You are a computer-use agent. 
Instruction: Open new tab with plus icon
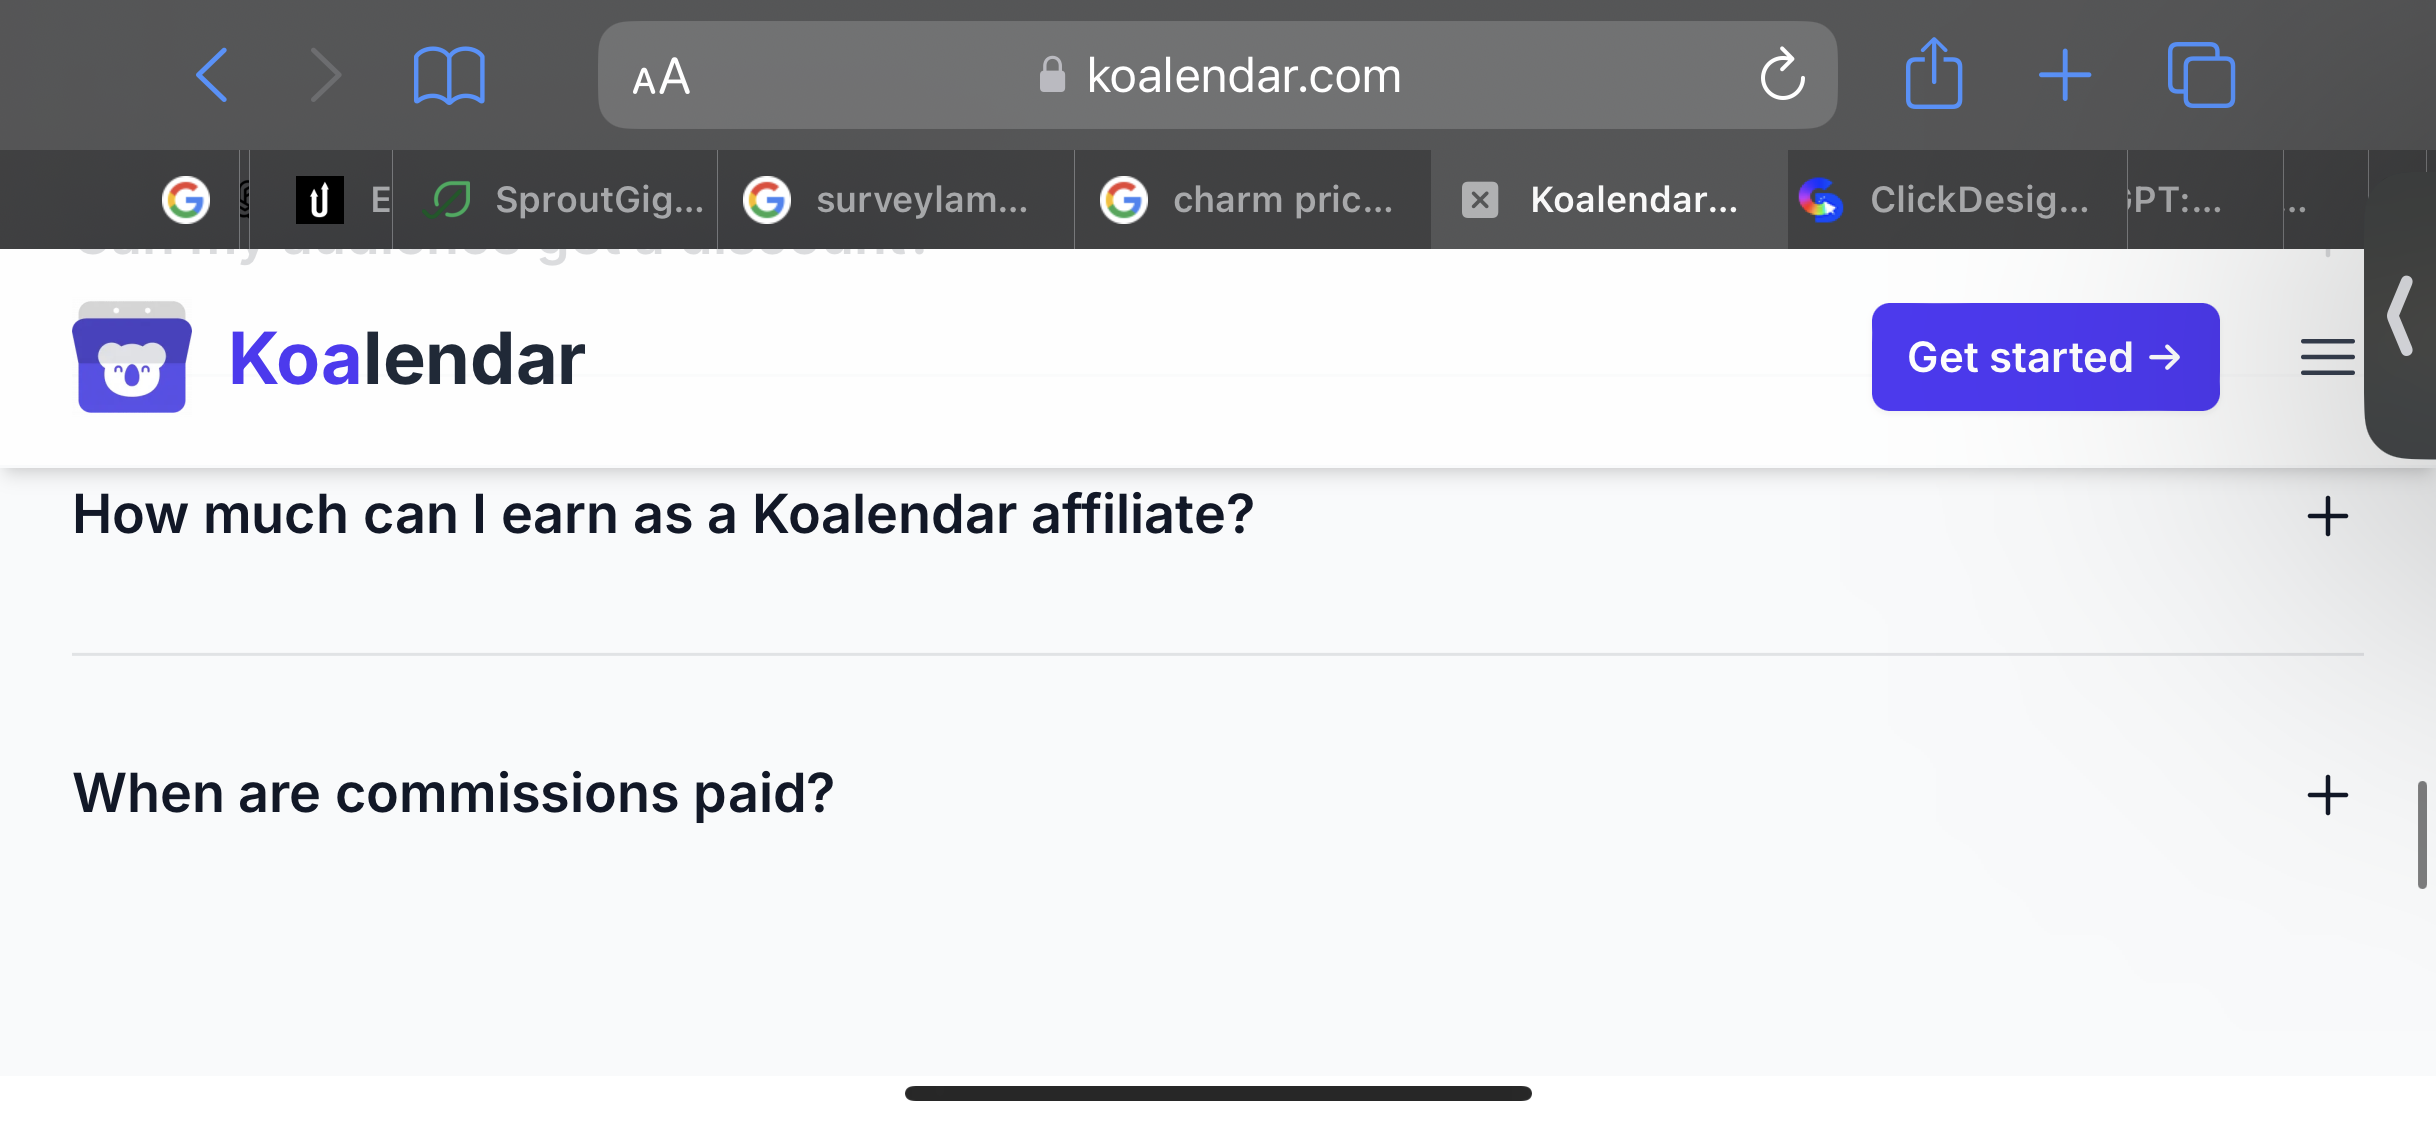point(2064,75)
